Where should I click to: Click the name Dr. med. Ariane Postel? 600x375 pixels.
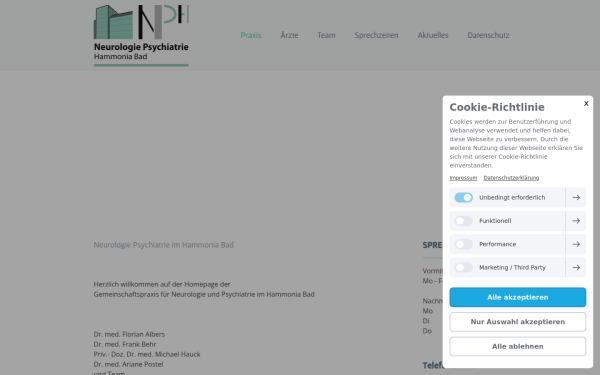[128, 364]
